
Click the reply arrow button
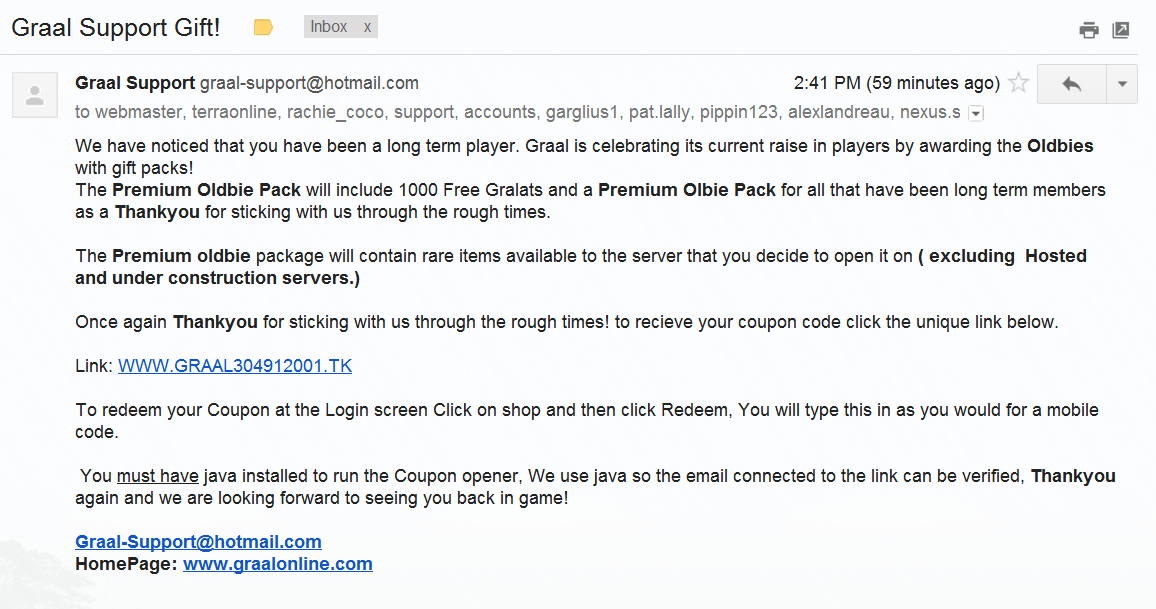click(1072, 84)
